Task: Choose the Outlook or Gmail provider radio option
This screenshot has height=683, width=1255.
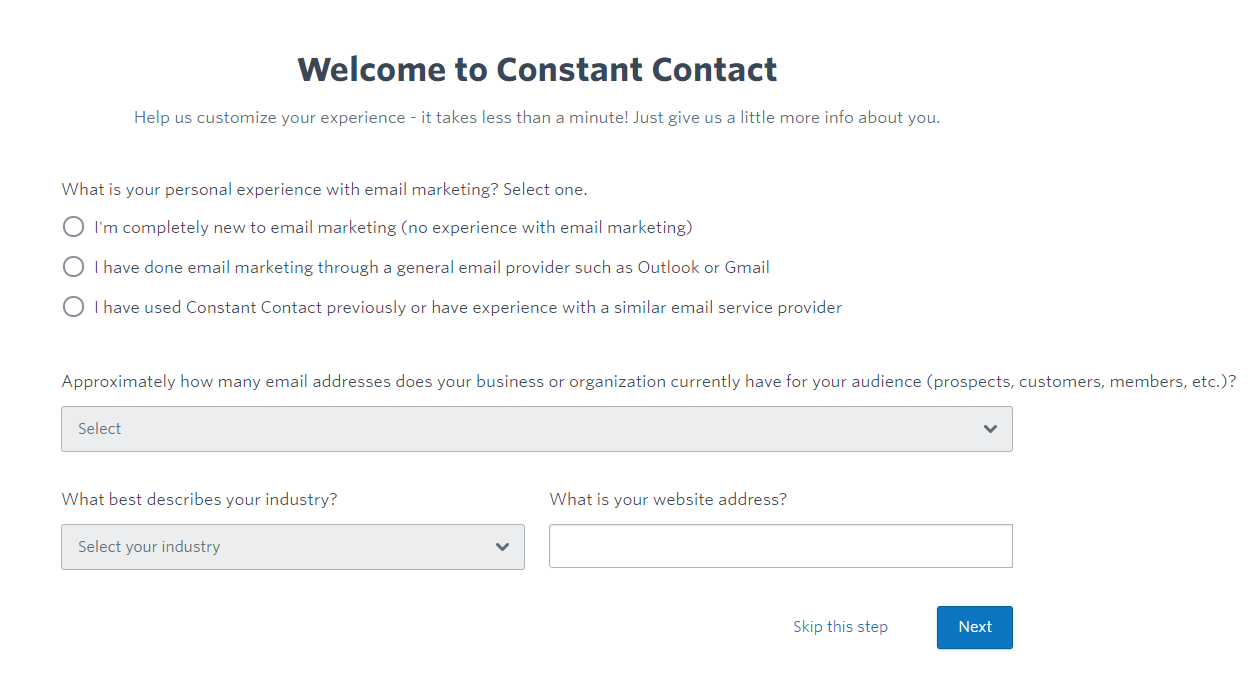Action: 73,267
